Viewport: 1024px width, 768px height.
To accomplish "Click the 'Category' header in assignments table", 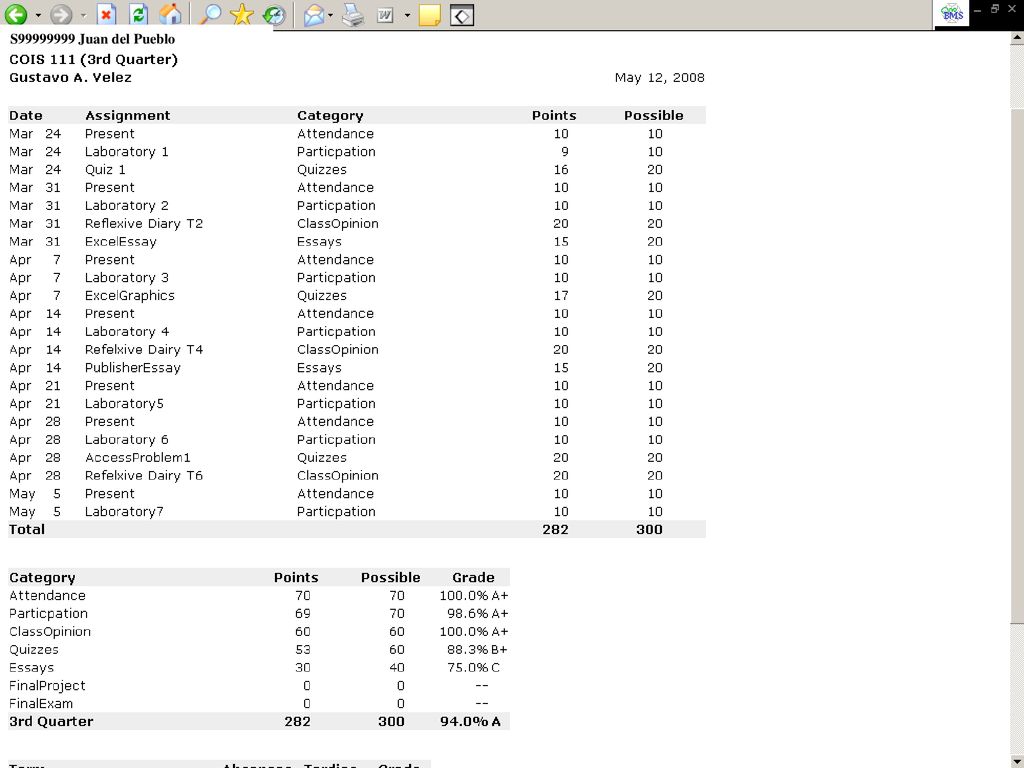I will point(330,116).
